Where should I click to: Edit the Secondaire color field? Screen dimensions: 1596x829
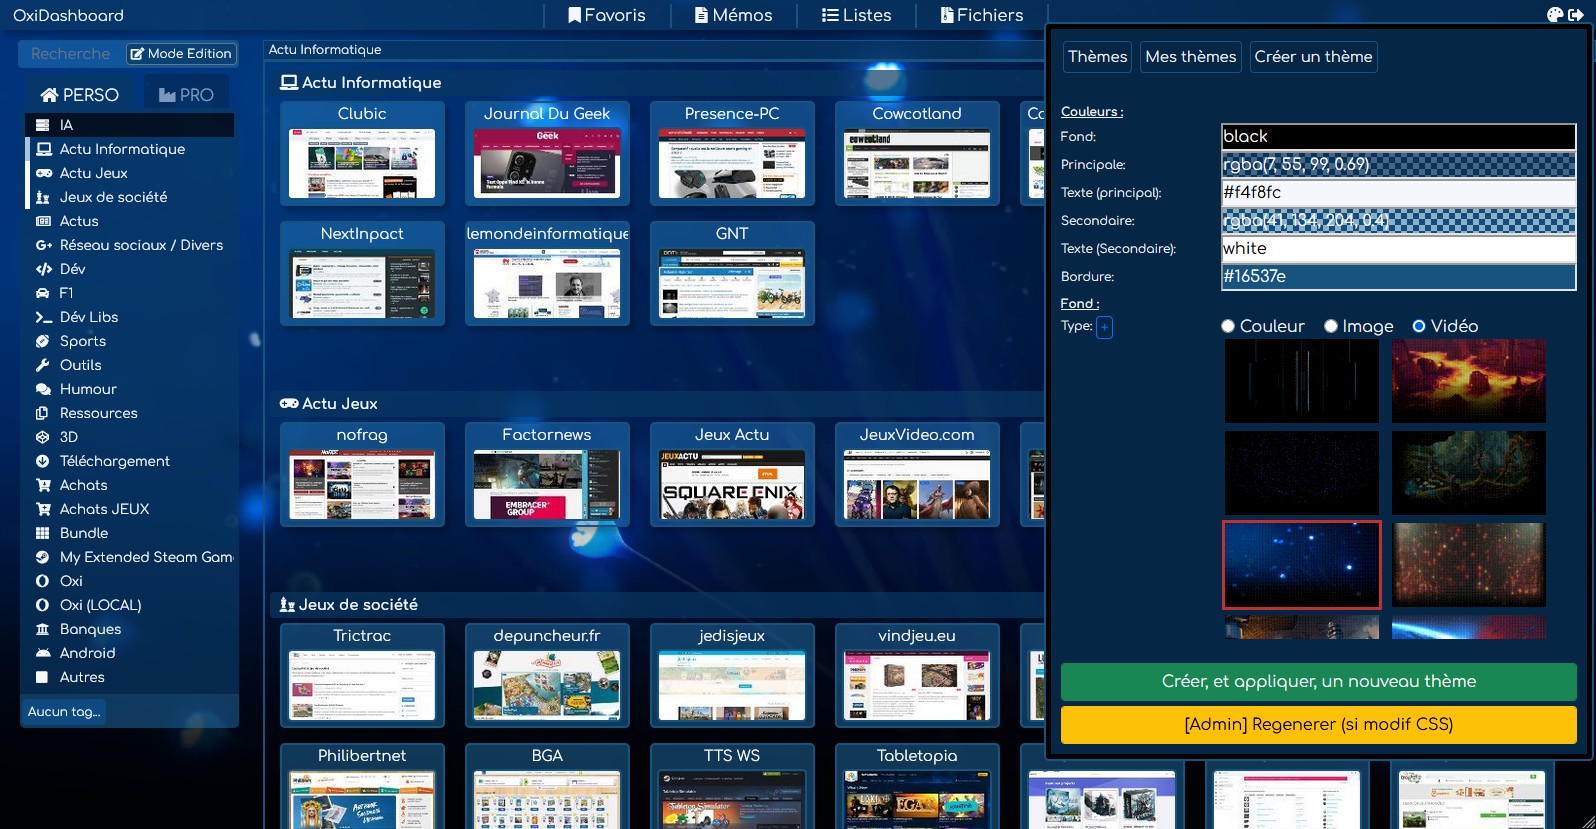(1399, 221)
